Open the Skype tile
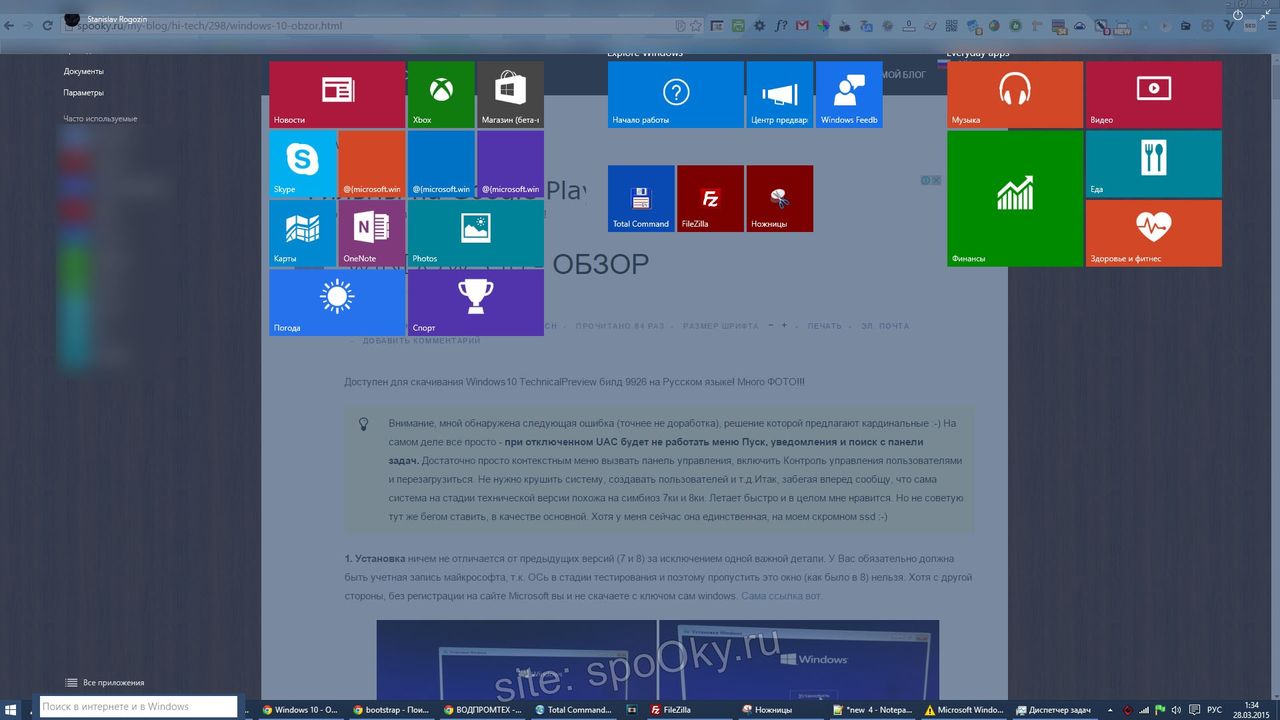Viewport: 1280px width, 720px height. pyautogui.click(x=302, y=163)
